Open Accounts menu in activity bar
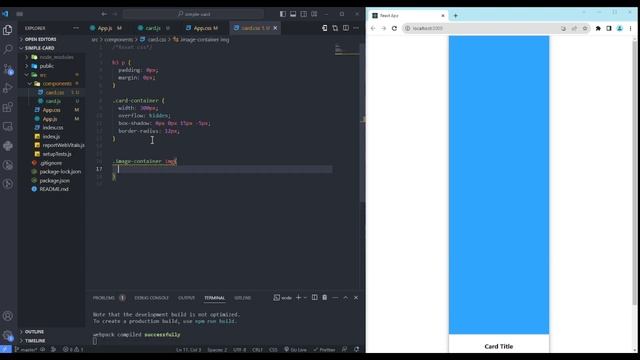The height and width of the screenshot is (360, 640). (x=7, y=316)
